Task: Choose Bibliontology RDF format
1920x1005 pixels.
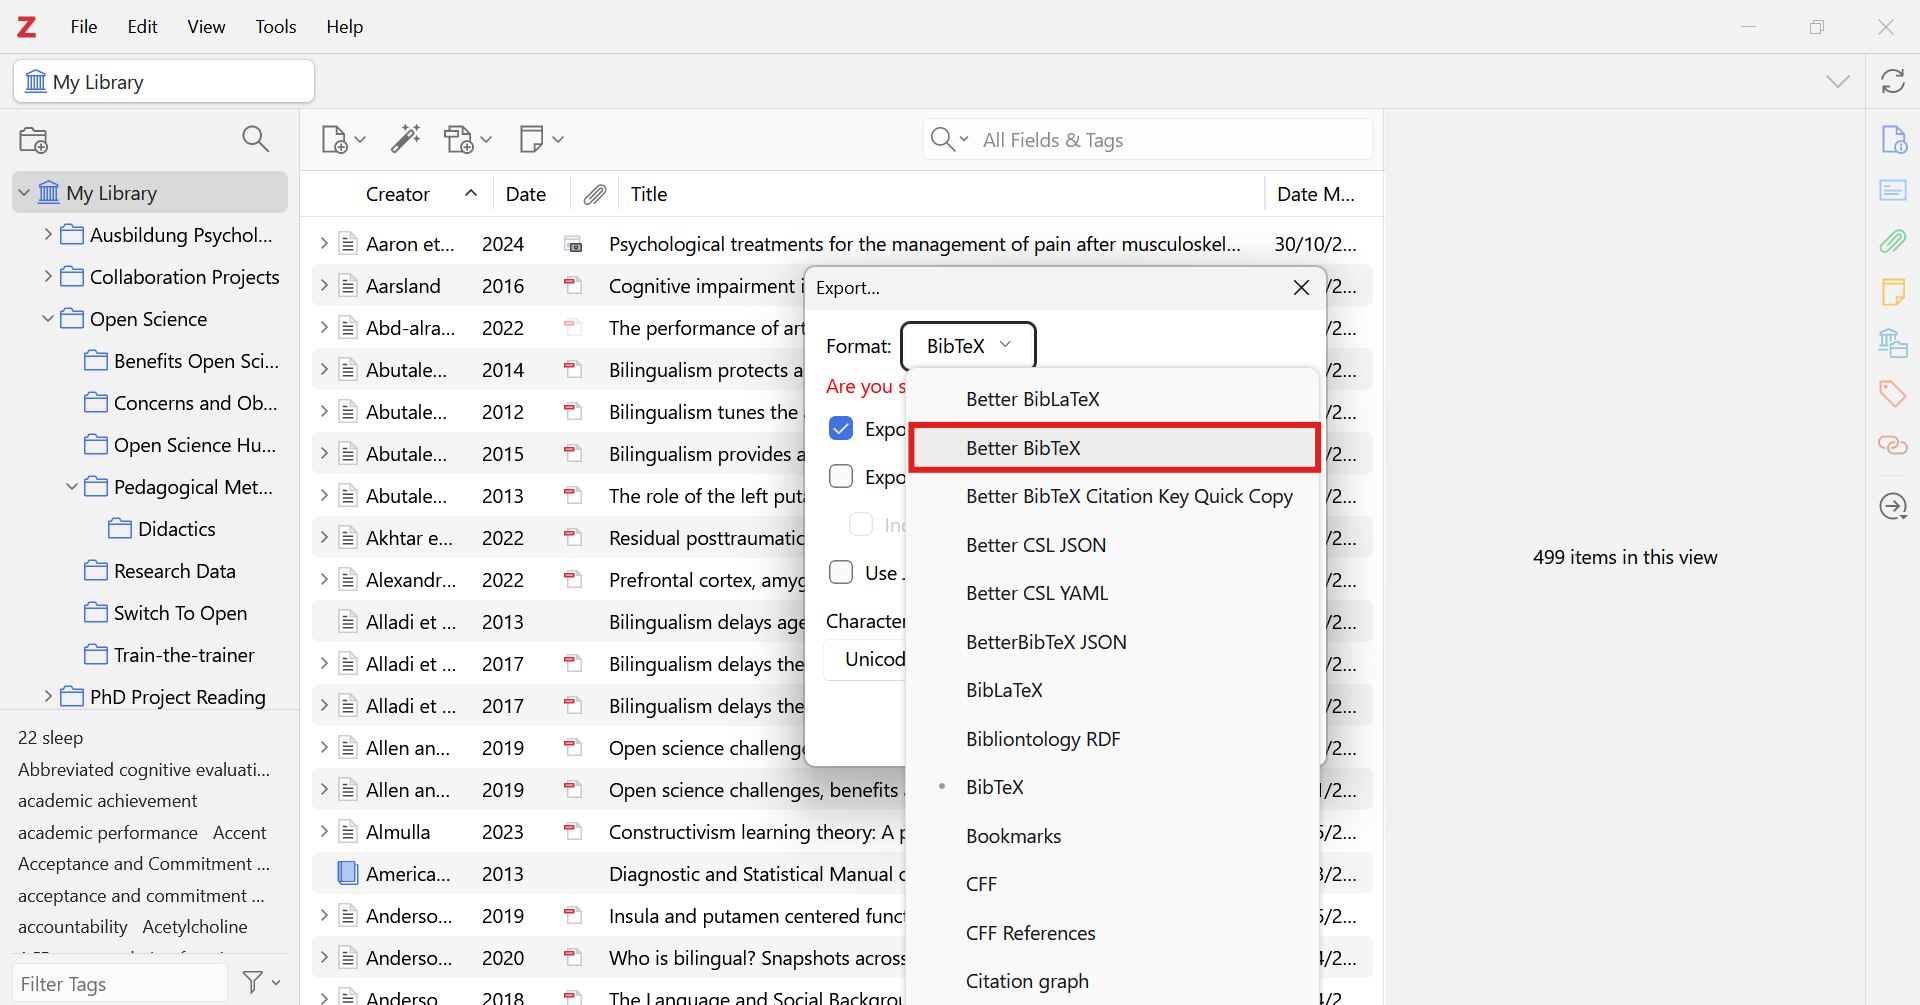Action: (1114, 739)
